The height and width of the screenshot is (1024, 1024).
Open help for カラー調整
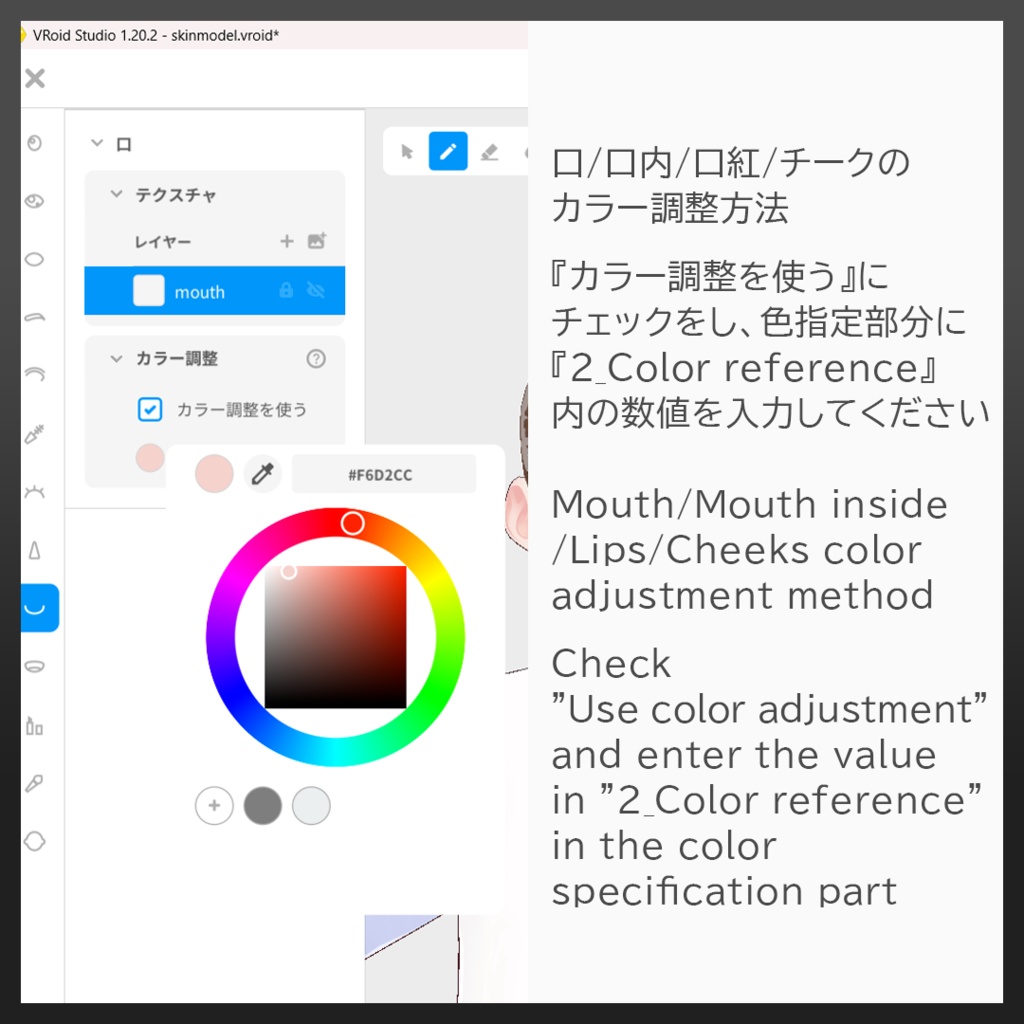[x=316, y=359]
